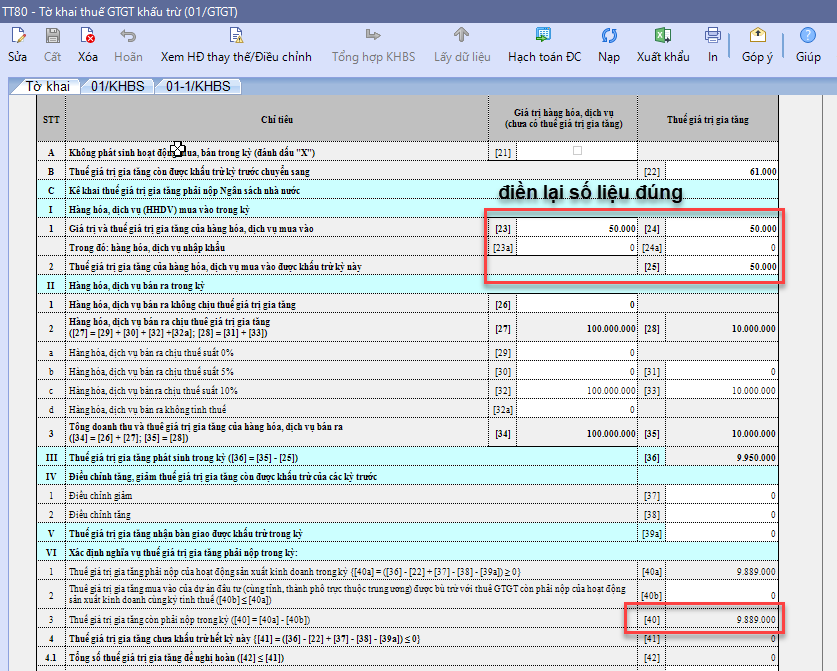Click the [24a] imported goods VAT field
The width and height of the screenshot is (837, 671).
pos(721,248)
